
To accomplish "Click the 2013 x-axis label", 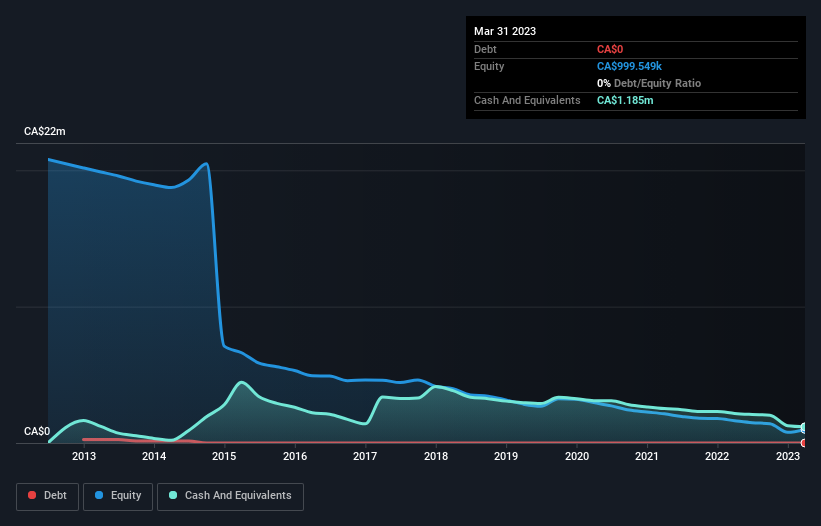I will tap(84, 456).
